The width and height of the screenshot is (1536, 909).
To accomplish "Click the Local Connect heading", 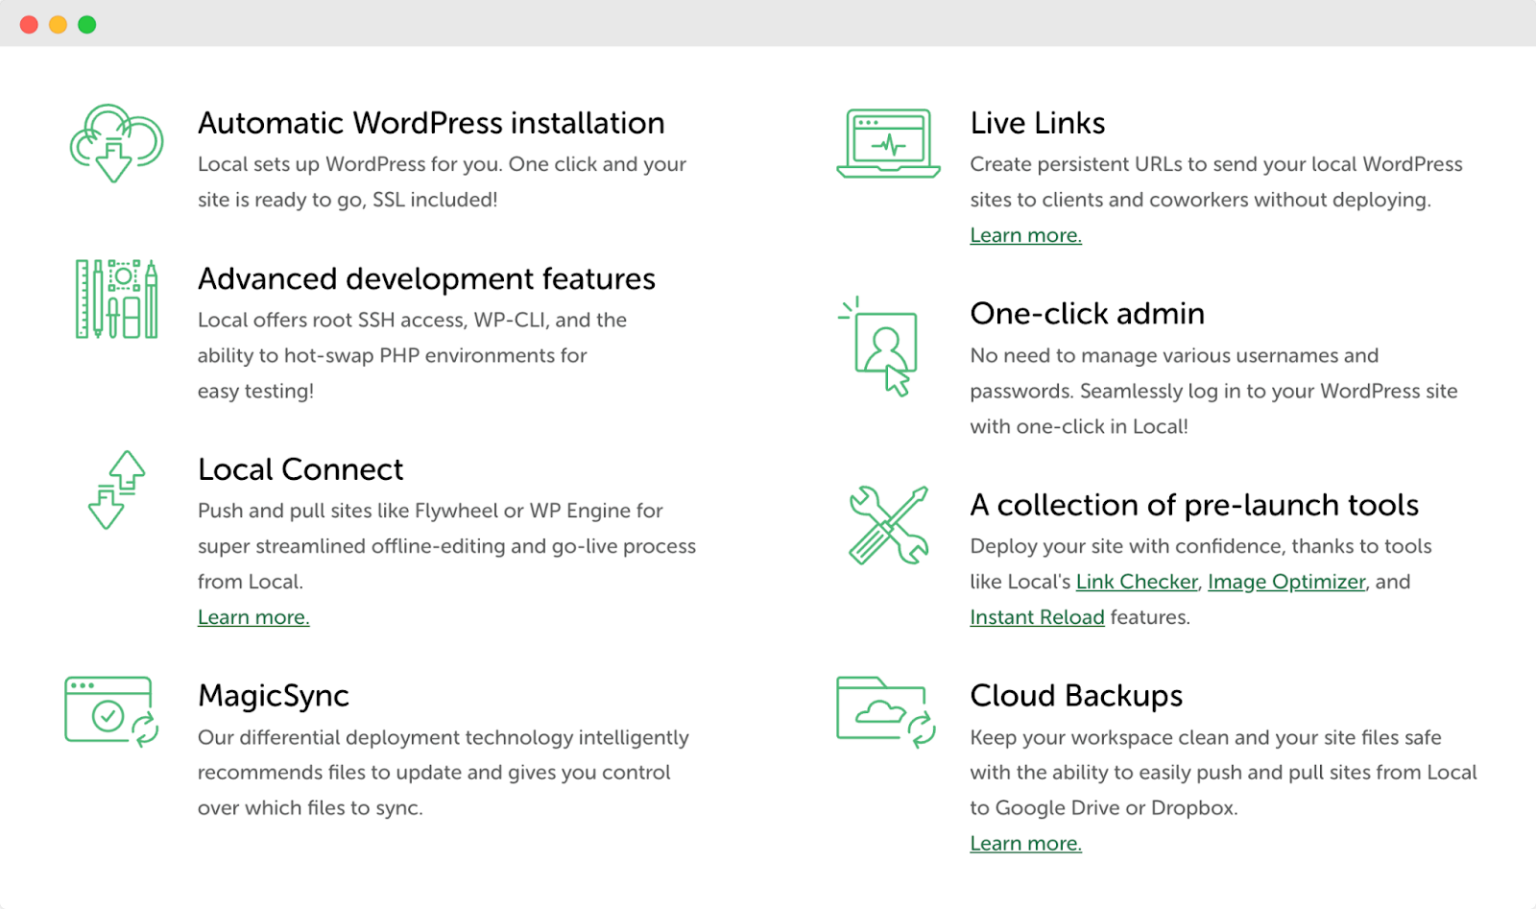I will [x=300, y=469].
